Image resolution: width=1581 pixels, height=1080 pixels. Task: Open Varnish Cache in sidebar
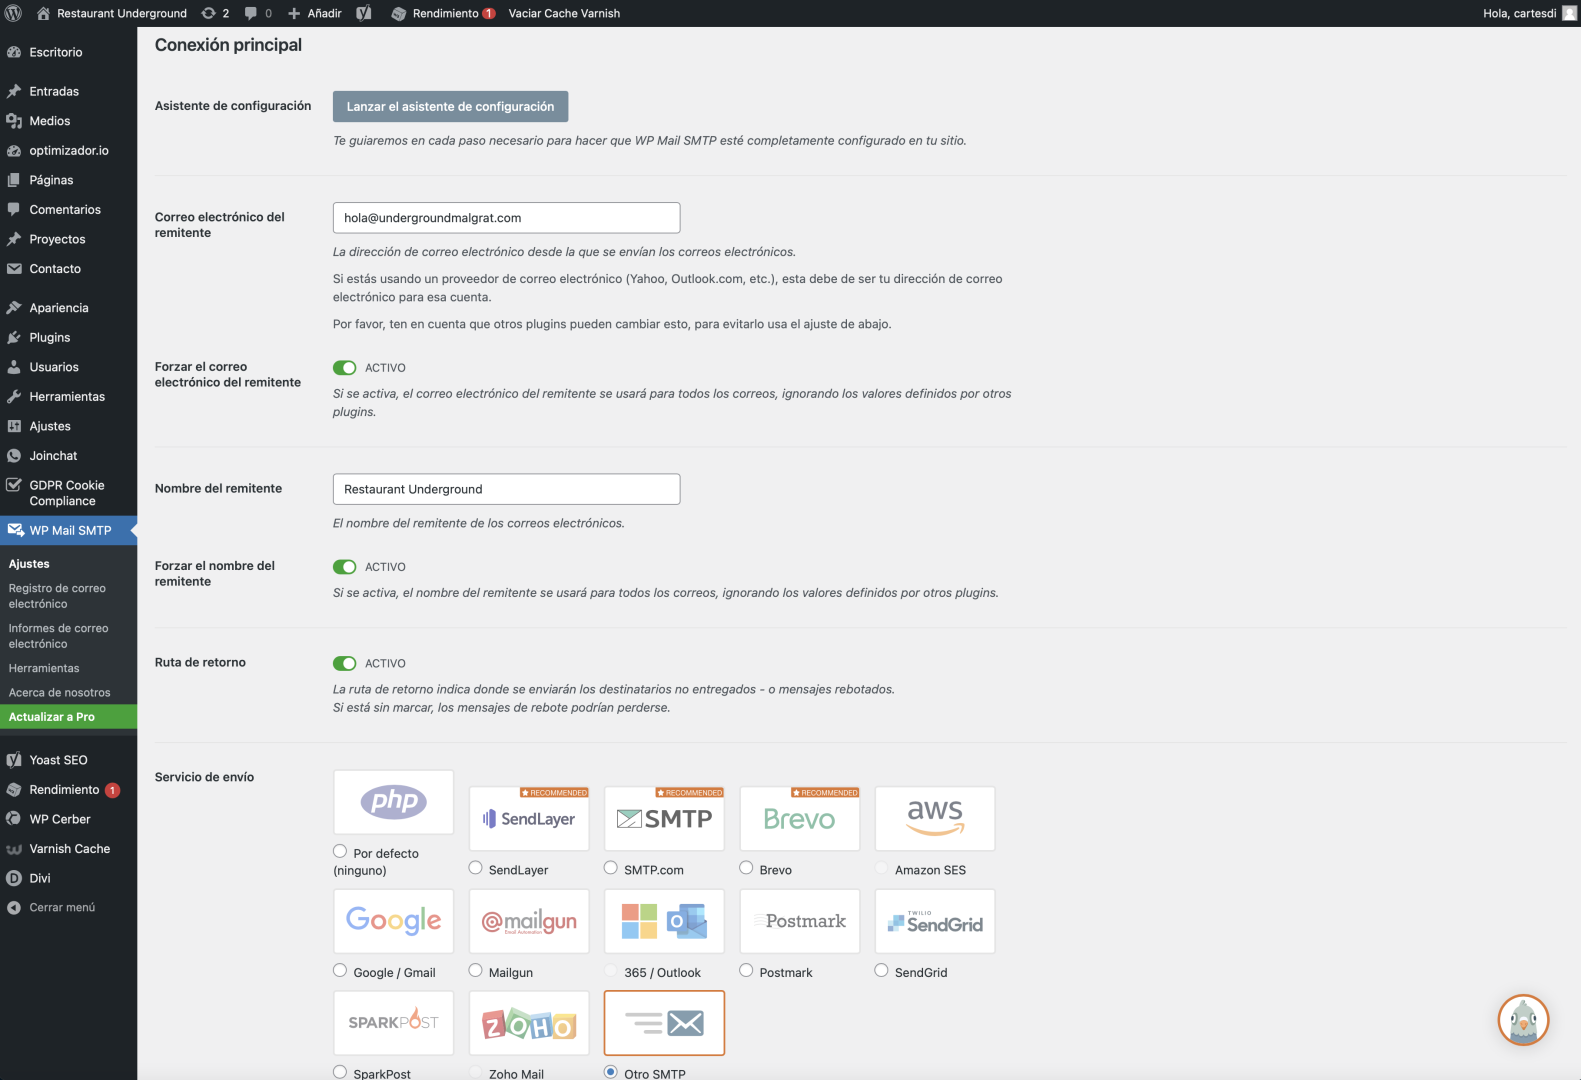coord(68,849)
